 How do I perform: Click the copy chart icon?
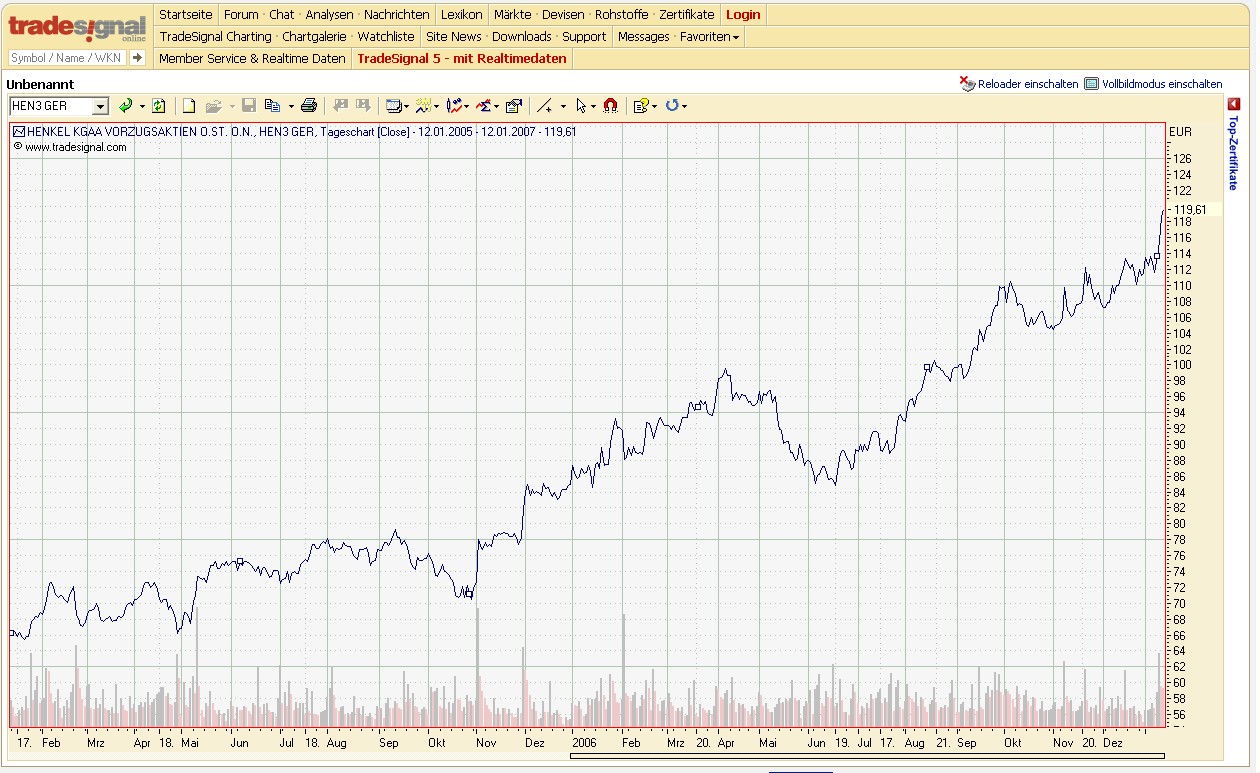coord(272,106)
